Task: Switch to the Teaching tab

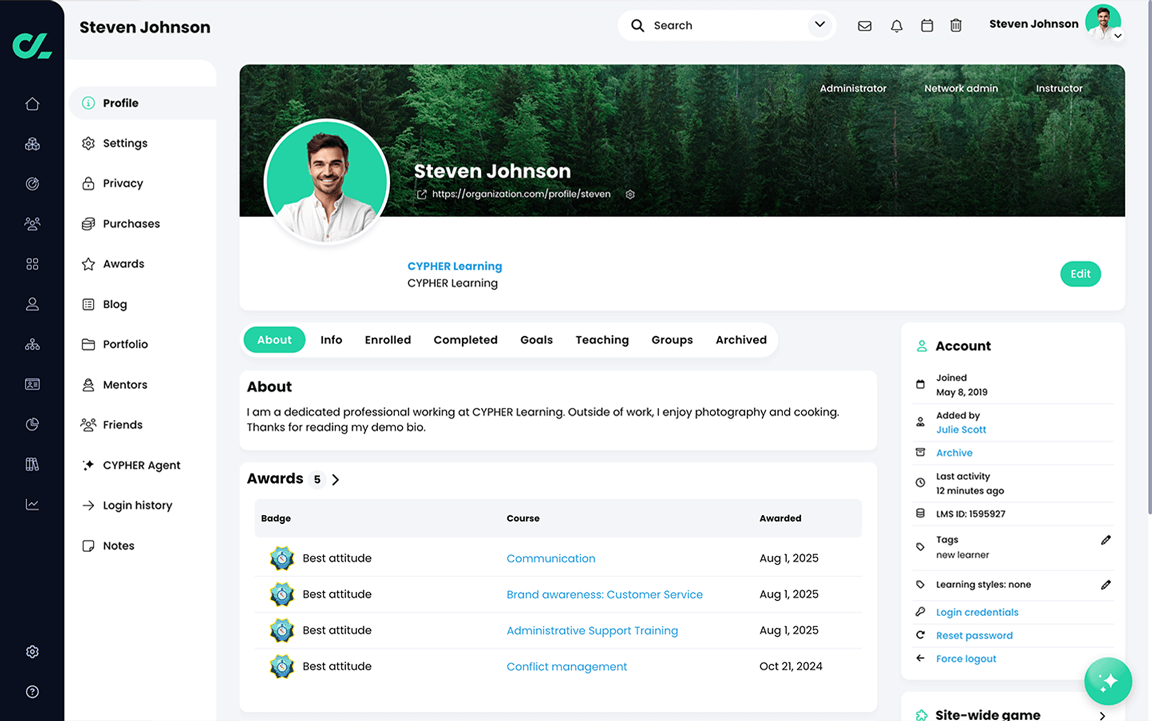Action: (x=602, y=340)
